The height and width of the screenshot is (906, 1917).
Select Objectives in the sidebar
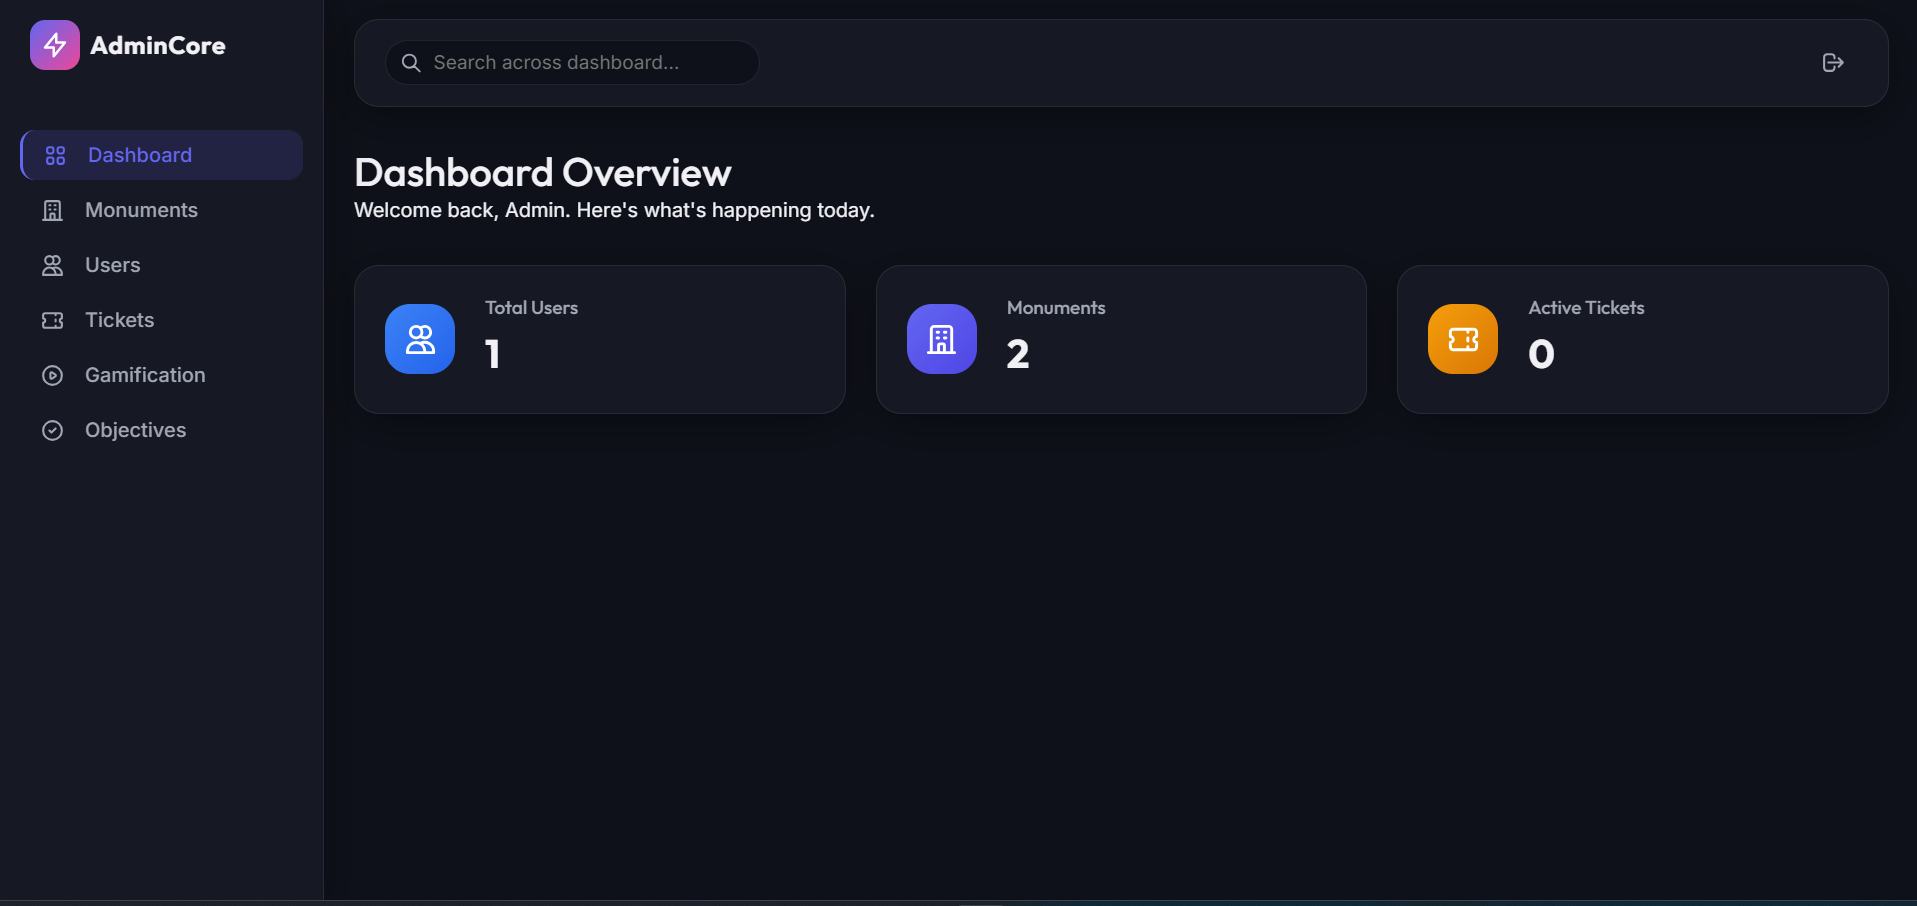(x=162, y=430)
